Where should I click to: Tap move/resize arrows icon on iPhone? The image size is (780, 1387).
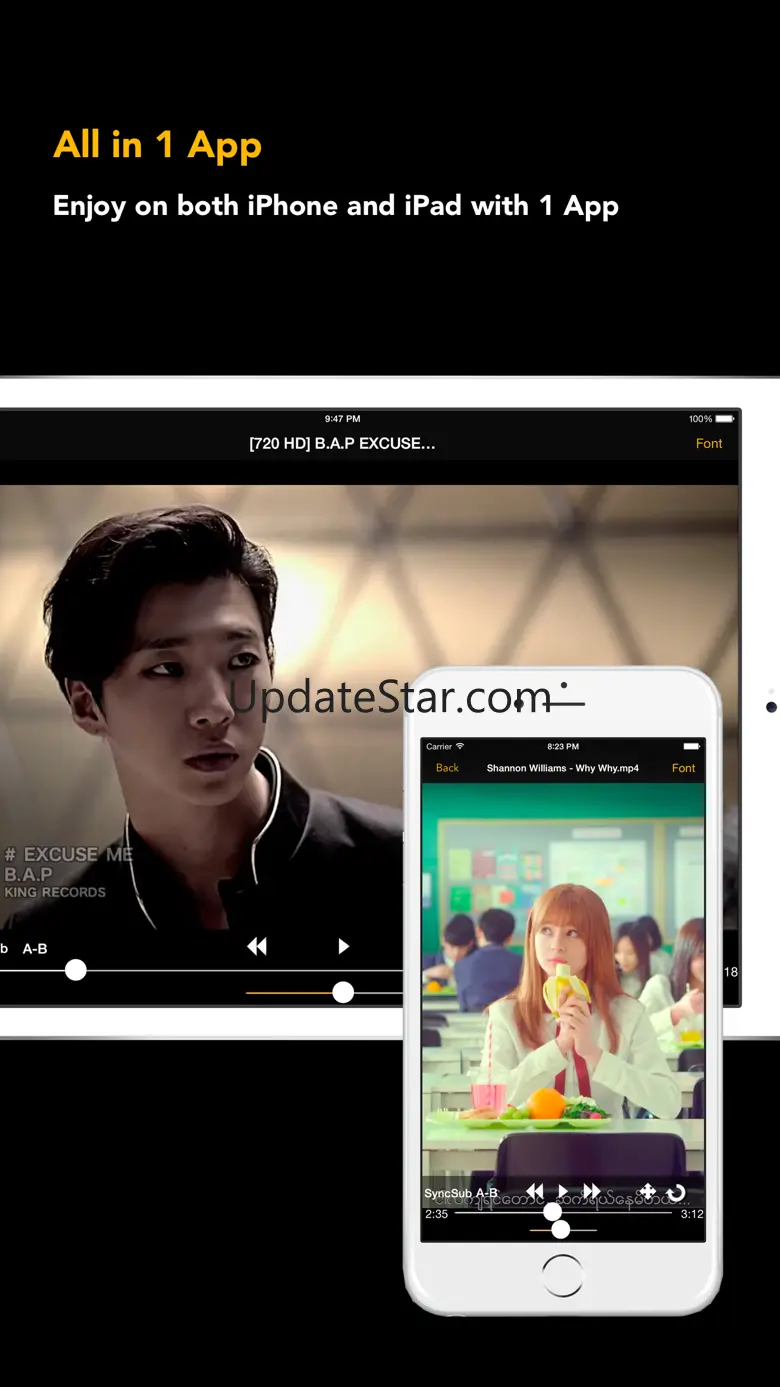click(x=647, y=1191)
